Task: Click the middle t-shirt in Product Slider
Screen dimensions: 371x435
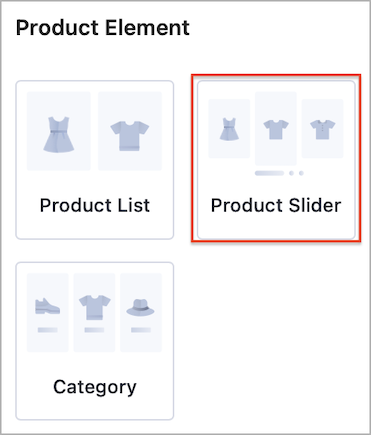Action: click(276, 129)
